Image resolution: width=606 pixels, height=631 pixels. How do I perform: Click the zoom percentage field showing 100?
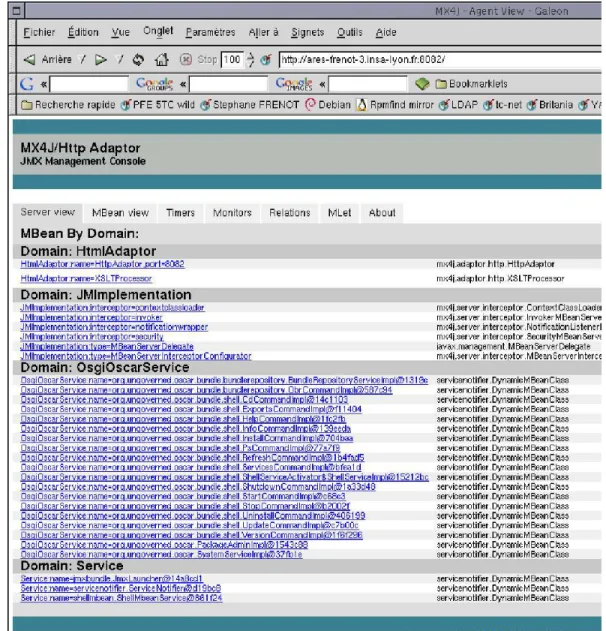pos(232,60)
